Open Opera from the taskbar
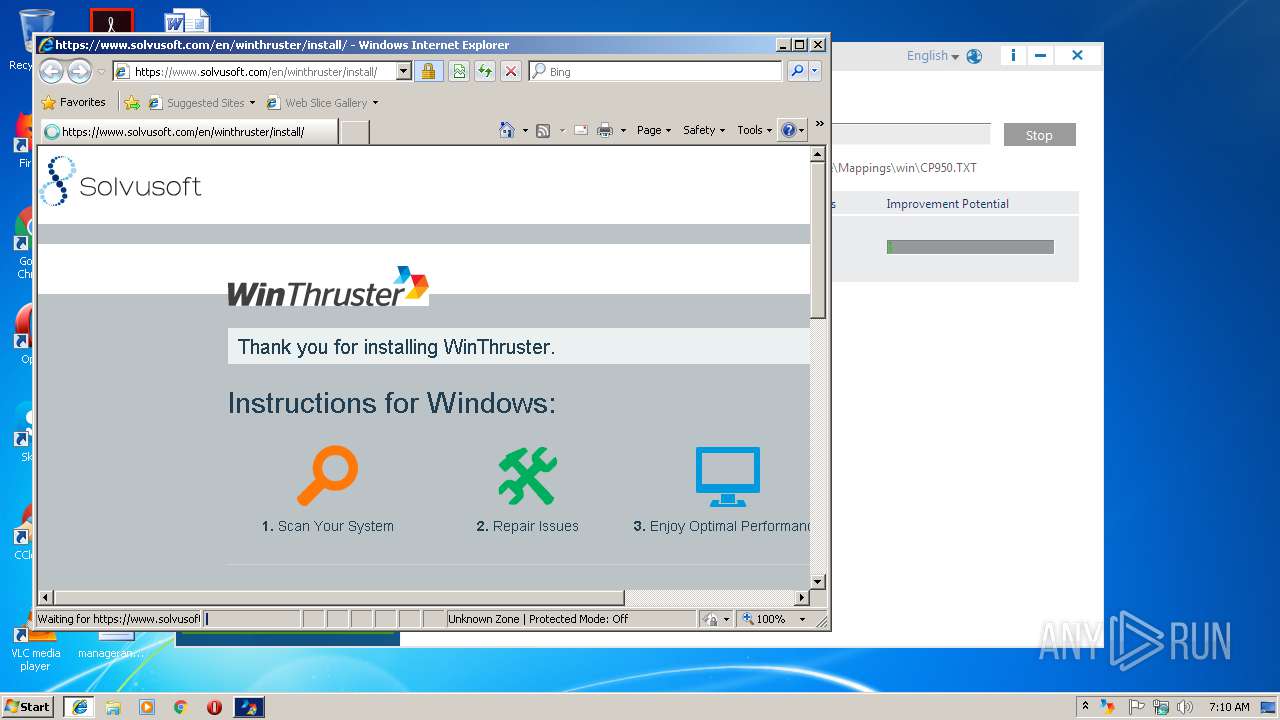 point(214,707)
